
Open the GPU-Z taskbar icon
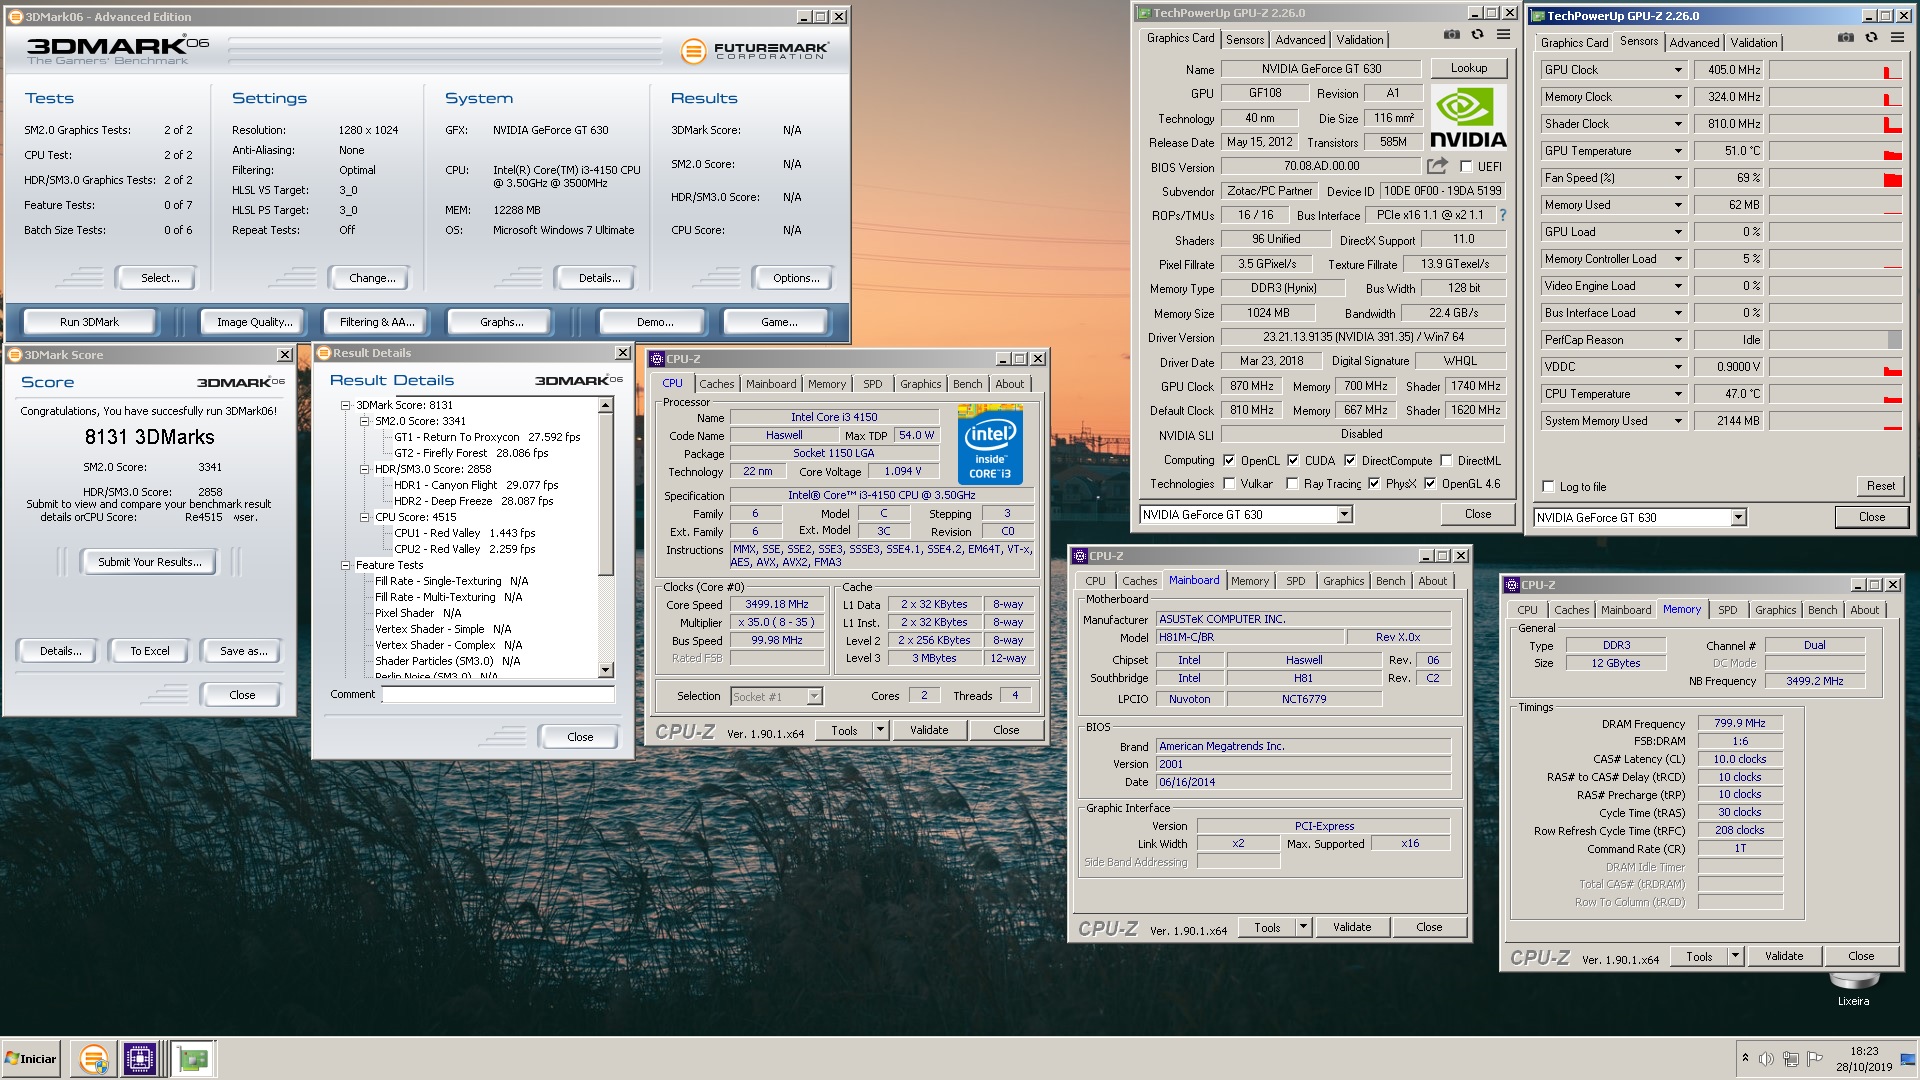pos(193,1058)
